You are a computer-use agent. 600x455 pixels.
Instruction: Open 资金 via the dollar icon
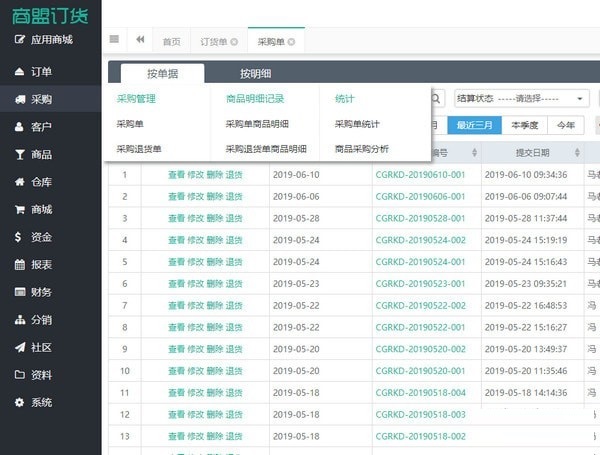pyautogui.click(x=20, y=237)
